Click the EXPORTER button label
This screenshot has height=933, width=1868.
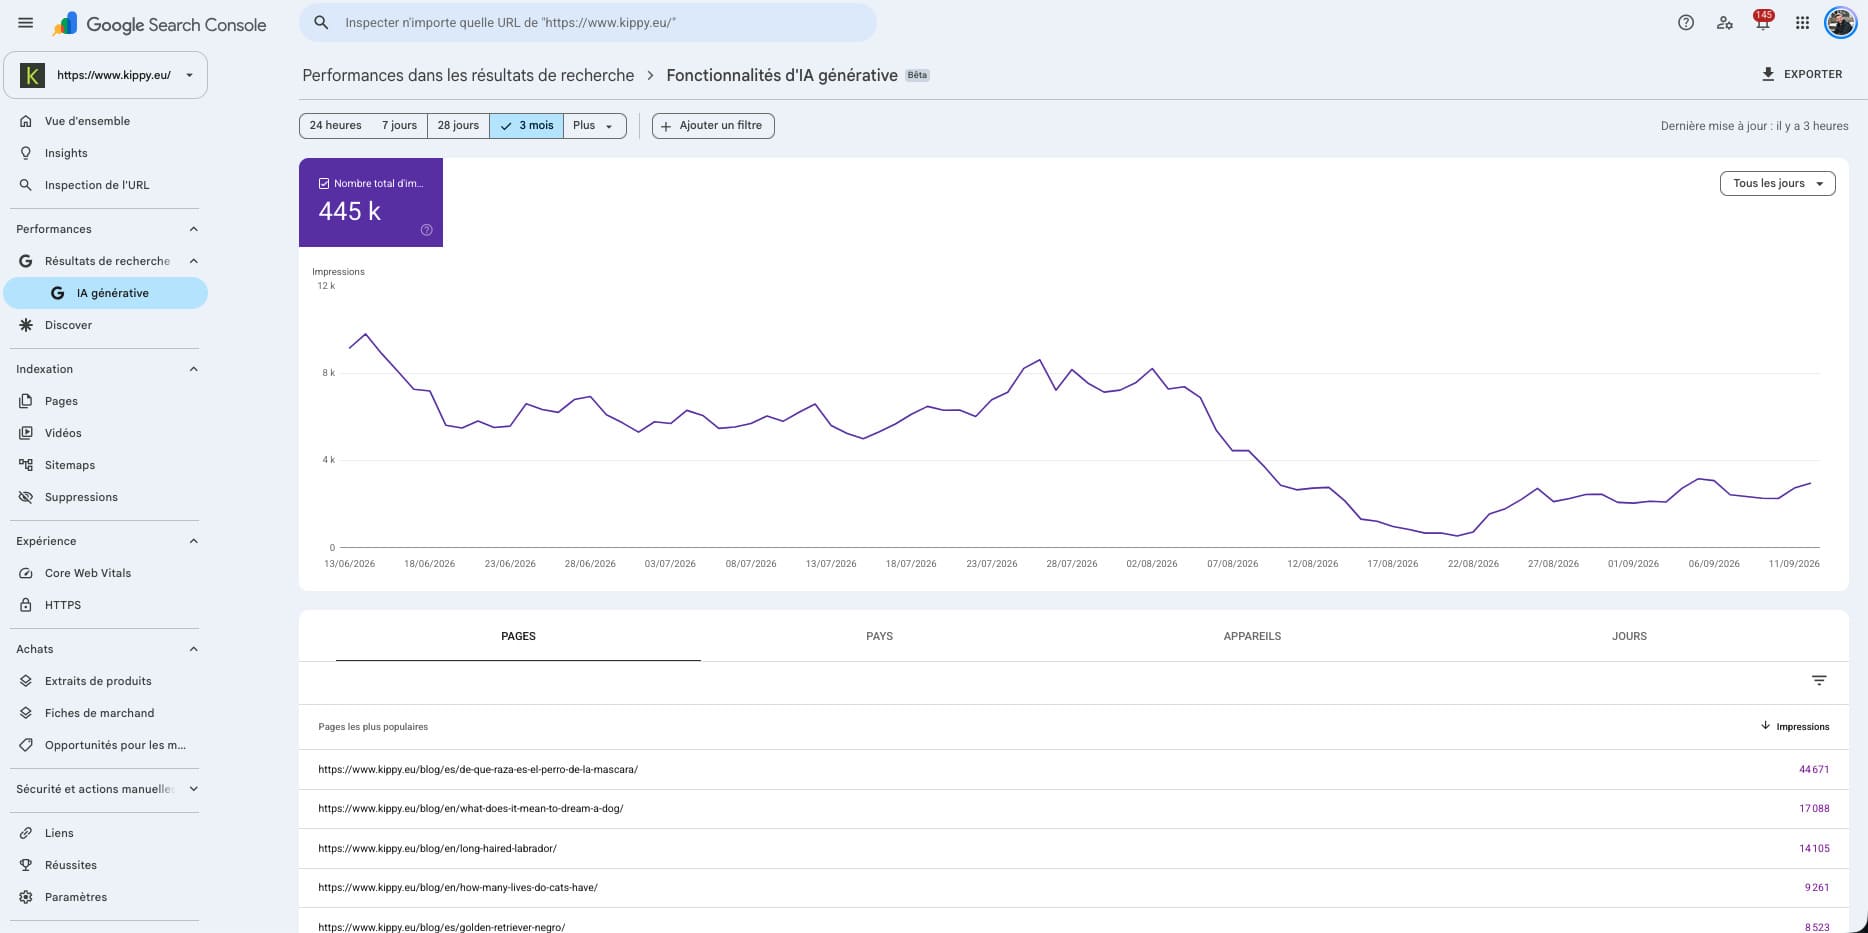pos(1813,74)
